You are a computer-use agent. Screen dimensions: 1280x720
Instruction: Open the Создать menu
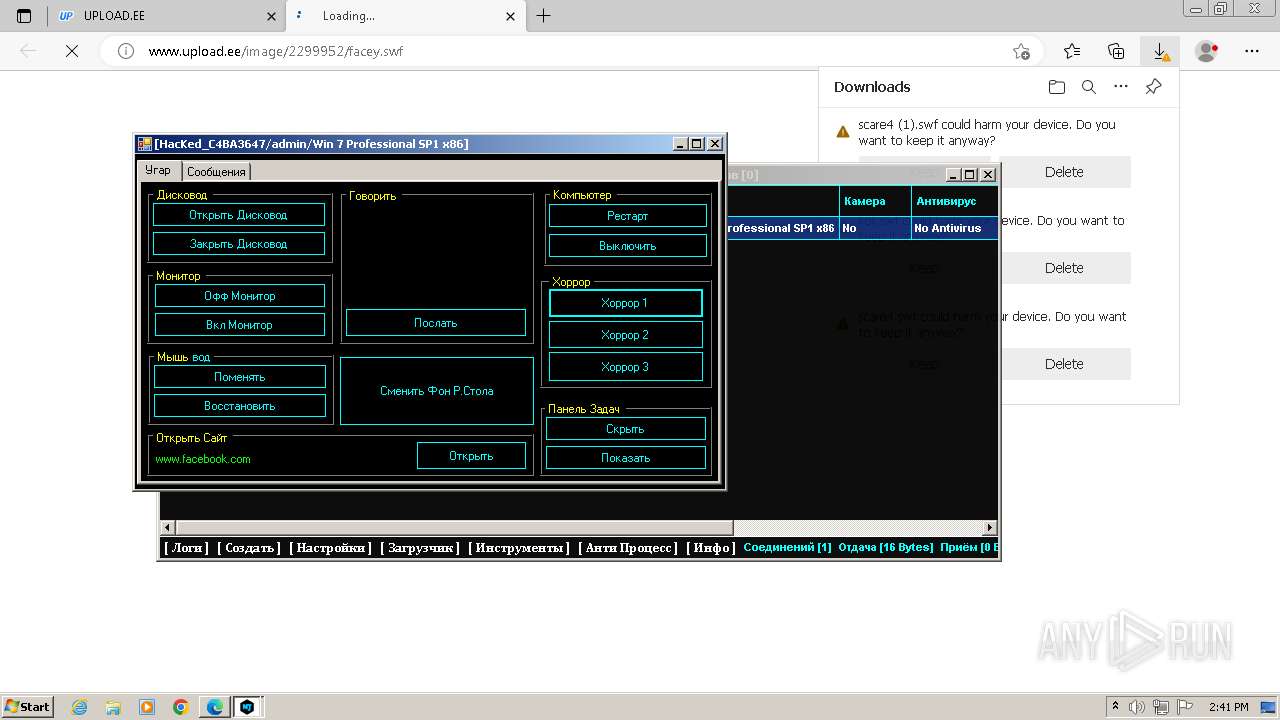(249, 548)
